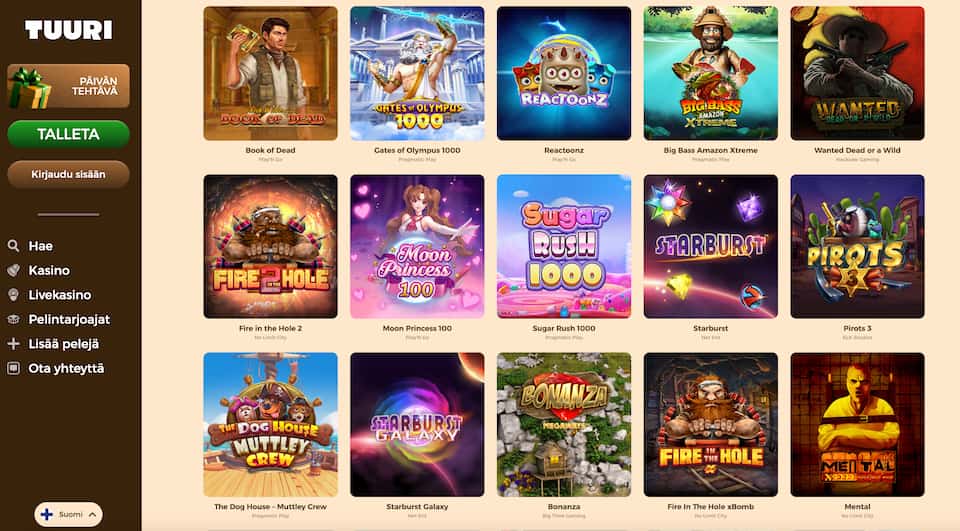
Task: Click the Ota yhteyttä chat icon
Action: 13,368
